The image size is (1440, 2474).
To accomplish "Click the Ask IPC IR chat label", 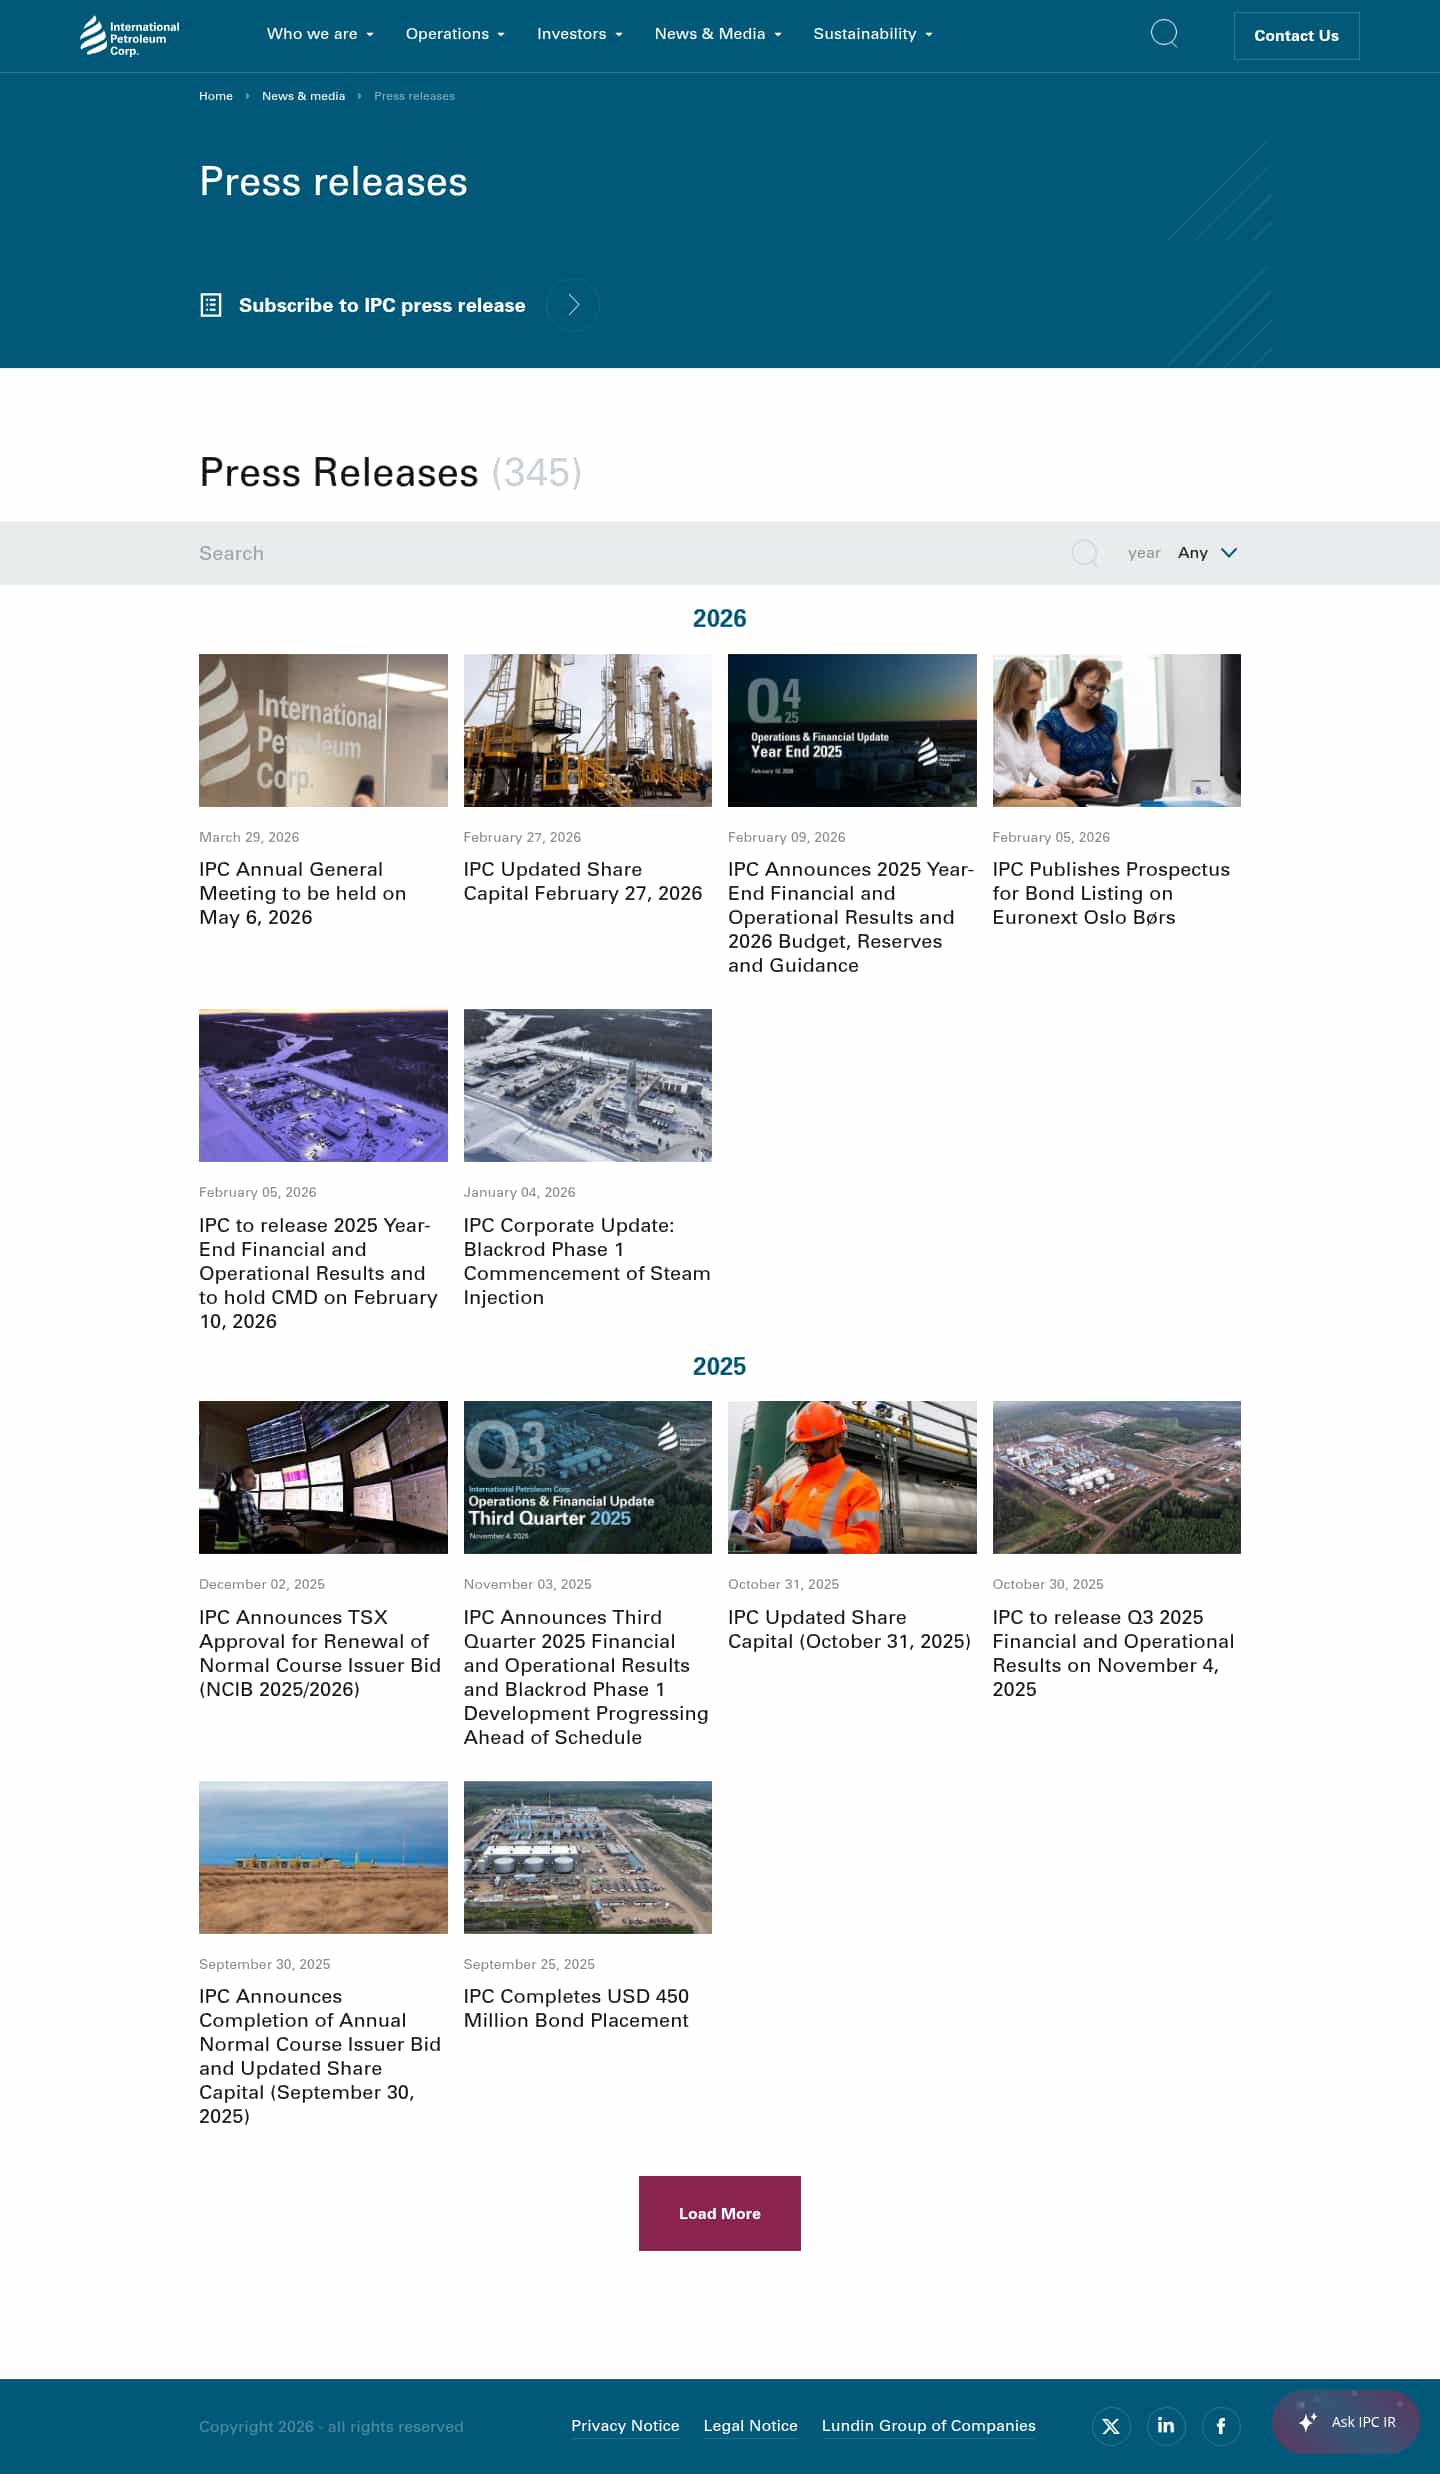I will tap(1363, 2422).
